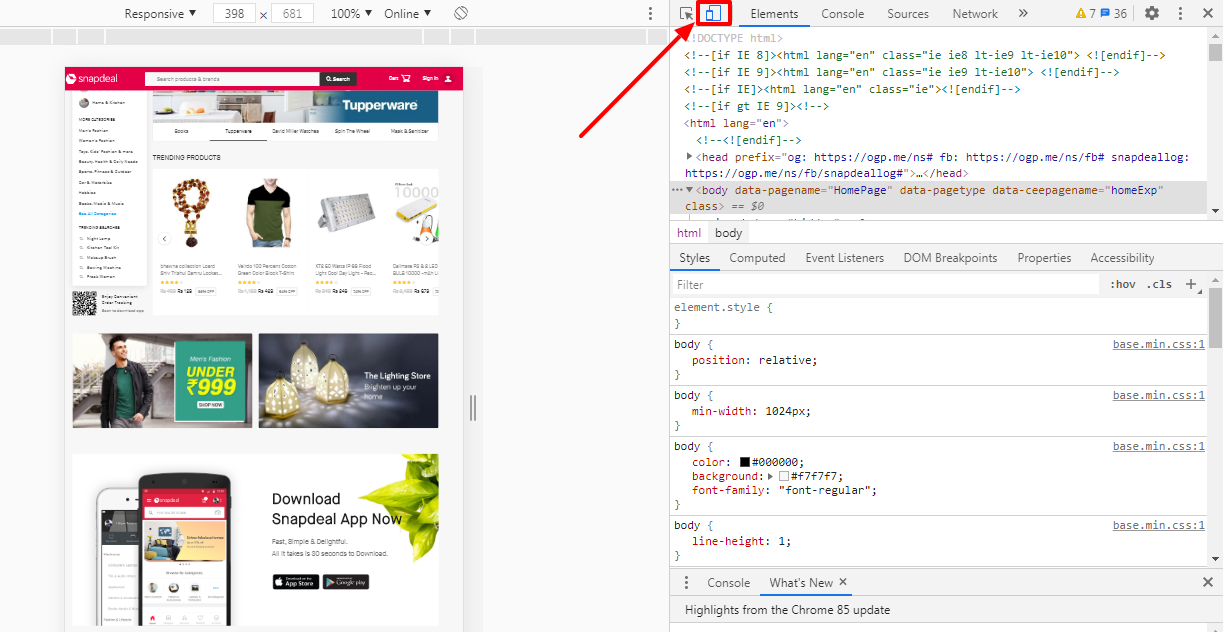Image resolution: width=1223 pixels, height=632 pixels.
Task: Select the Tupperware banner tab
Action: point(238,131)
